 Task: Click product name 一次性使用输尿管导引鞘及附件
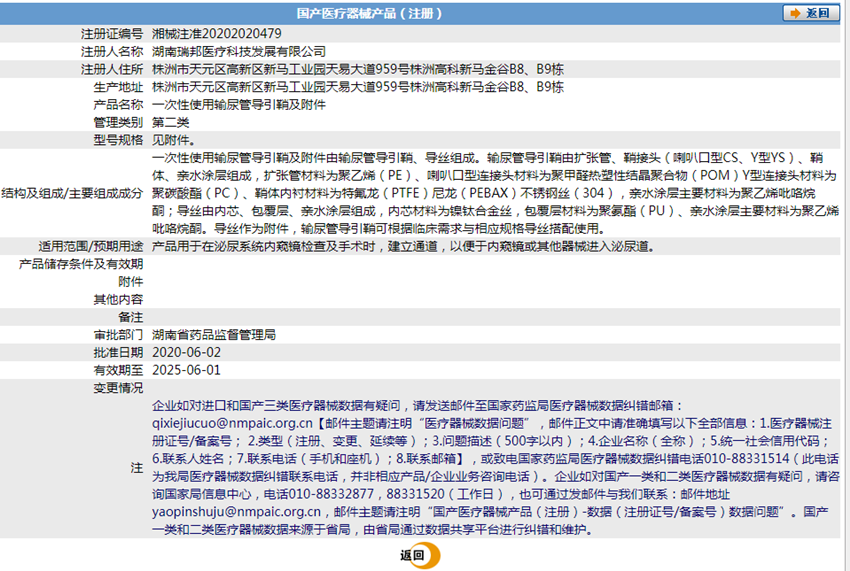point(239,105)
